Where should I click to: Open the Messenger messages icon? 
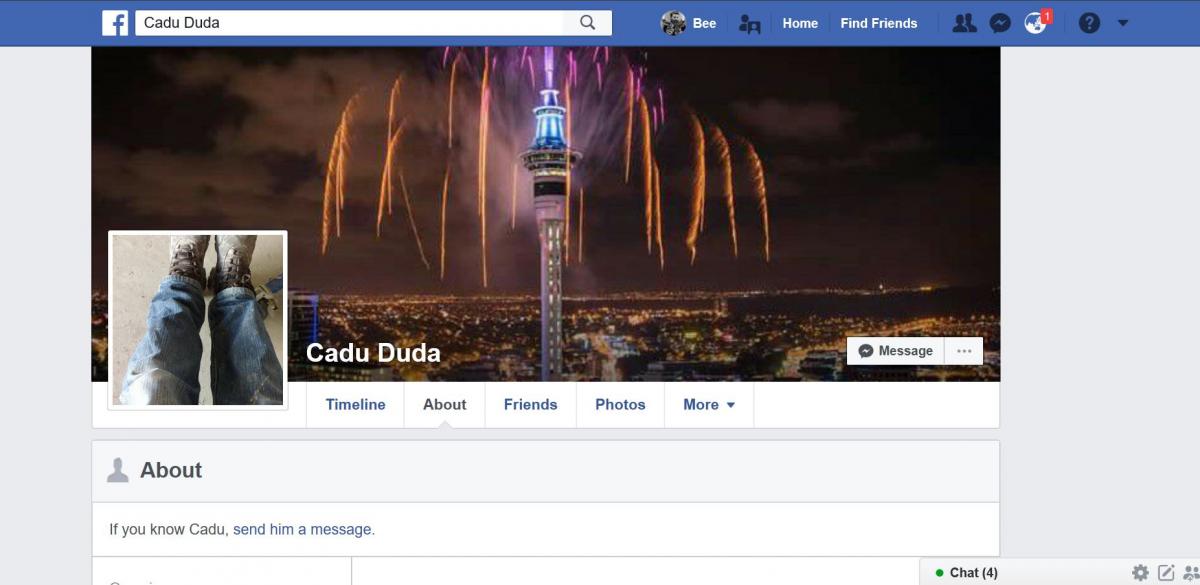click(1000, 23)
